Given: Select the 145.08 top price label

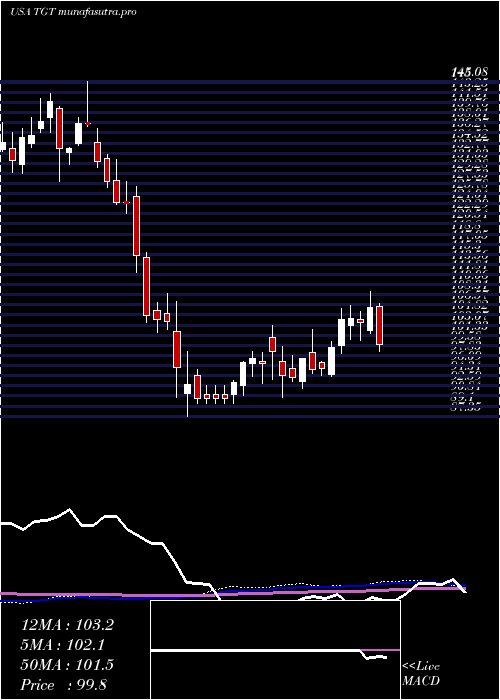Looking at the screenshot, I should [470, 71].
